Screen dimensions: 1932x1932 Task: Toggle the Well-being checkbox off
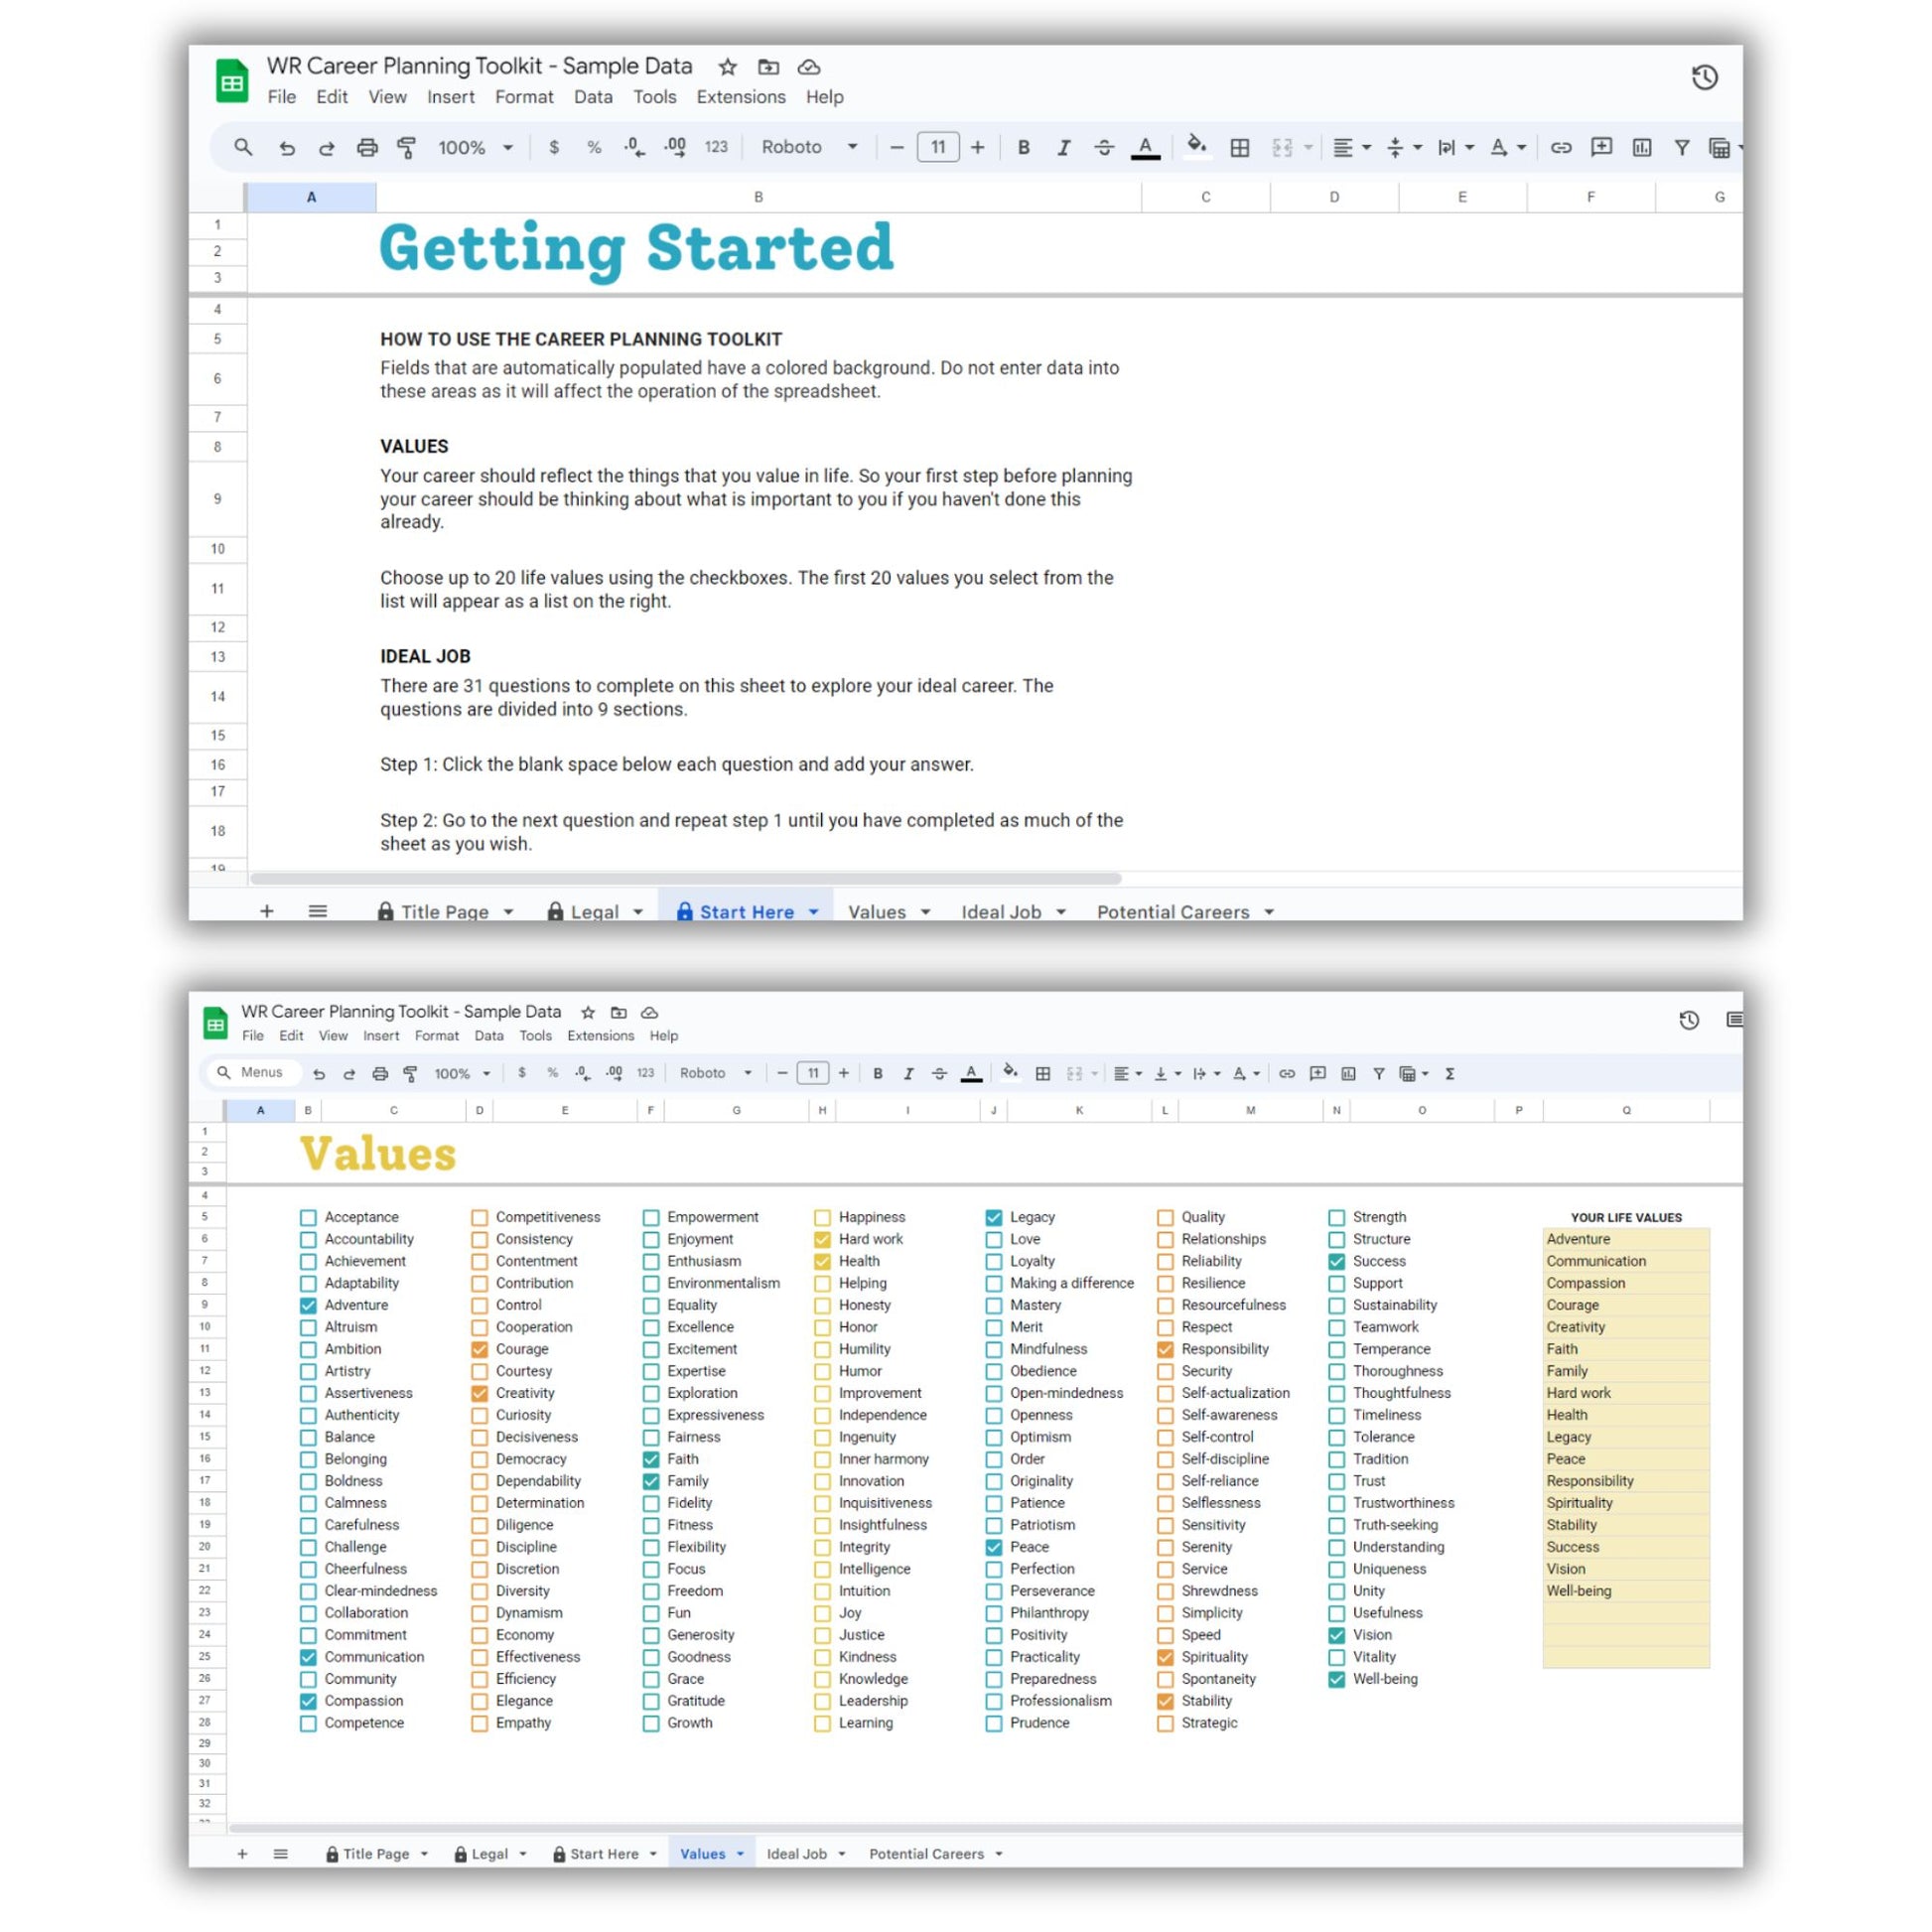(1336, 1679)
